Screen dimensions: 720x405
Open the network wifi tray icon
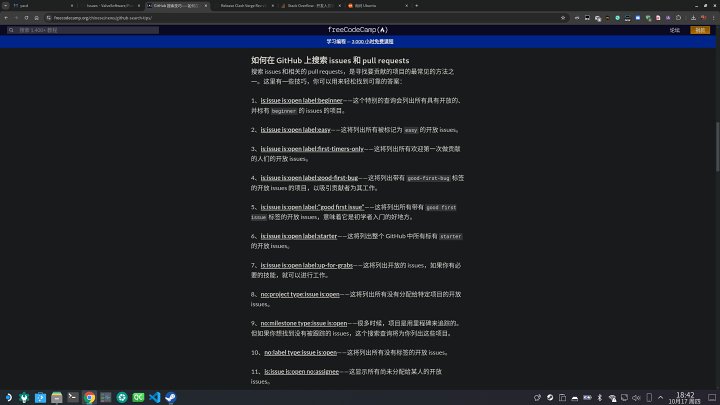pos(612,398)
